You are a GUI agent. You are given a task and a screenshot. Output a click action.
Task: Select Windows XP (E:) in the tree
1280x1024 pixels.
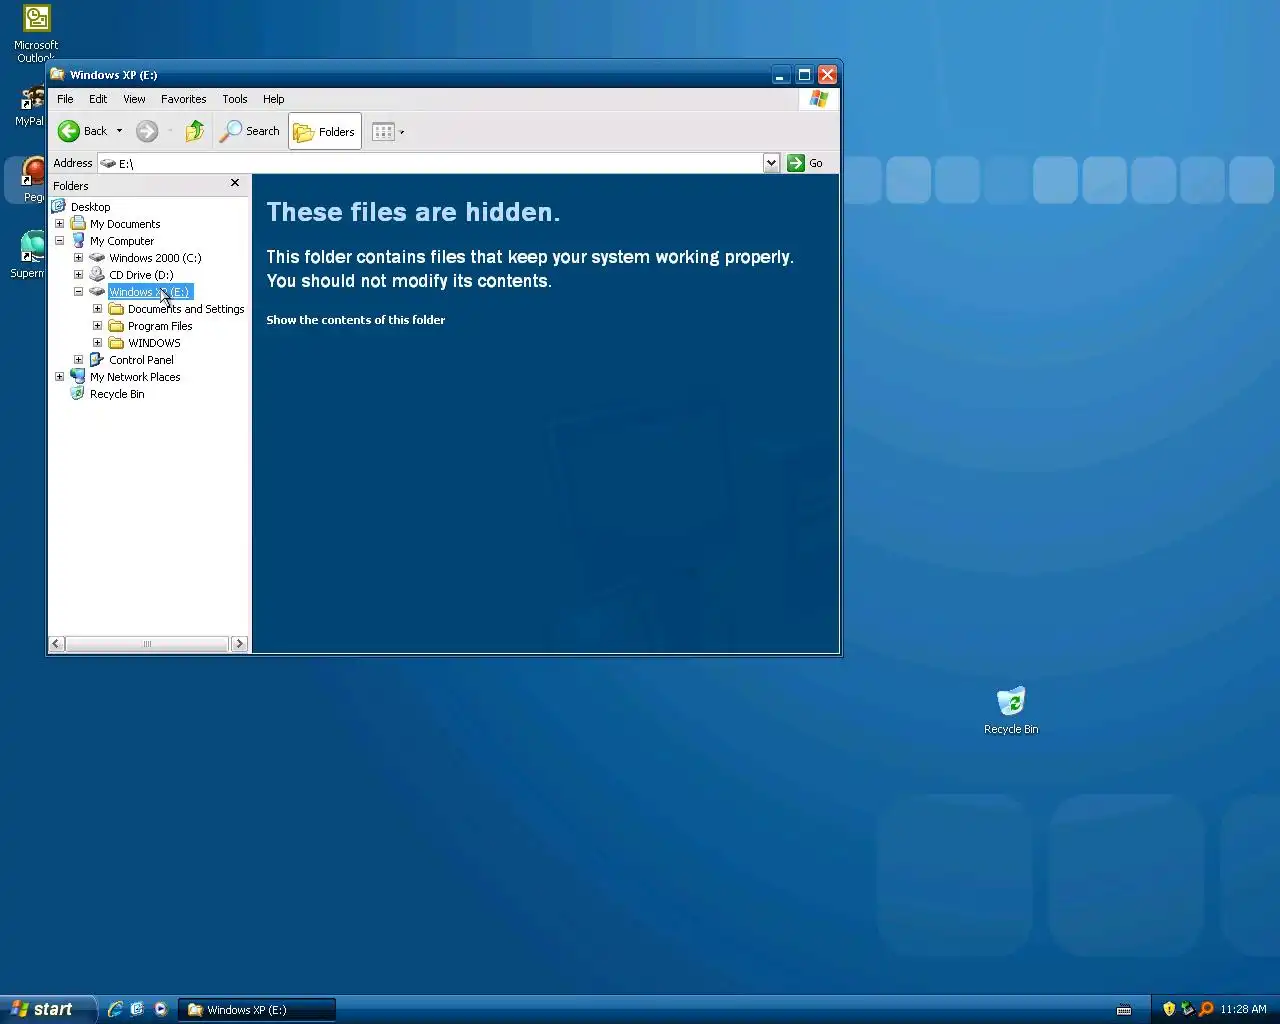[x=149, y=292]
